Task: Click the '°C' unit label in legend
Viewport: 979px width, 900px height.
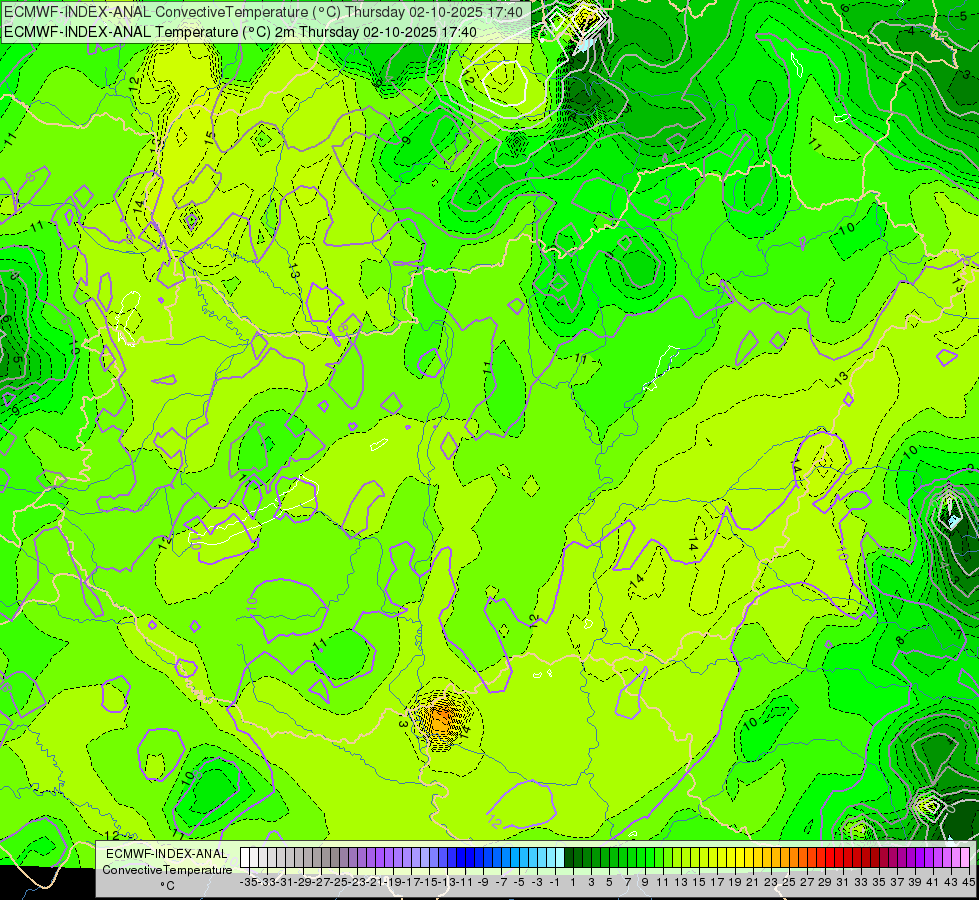Action: point(167,886)
